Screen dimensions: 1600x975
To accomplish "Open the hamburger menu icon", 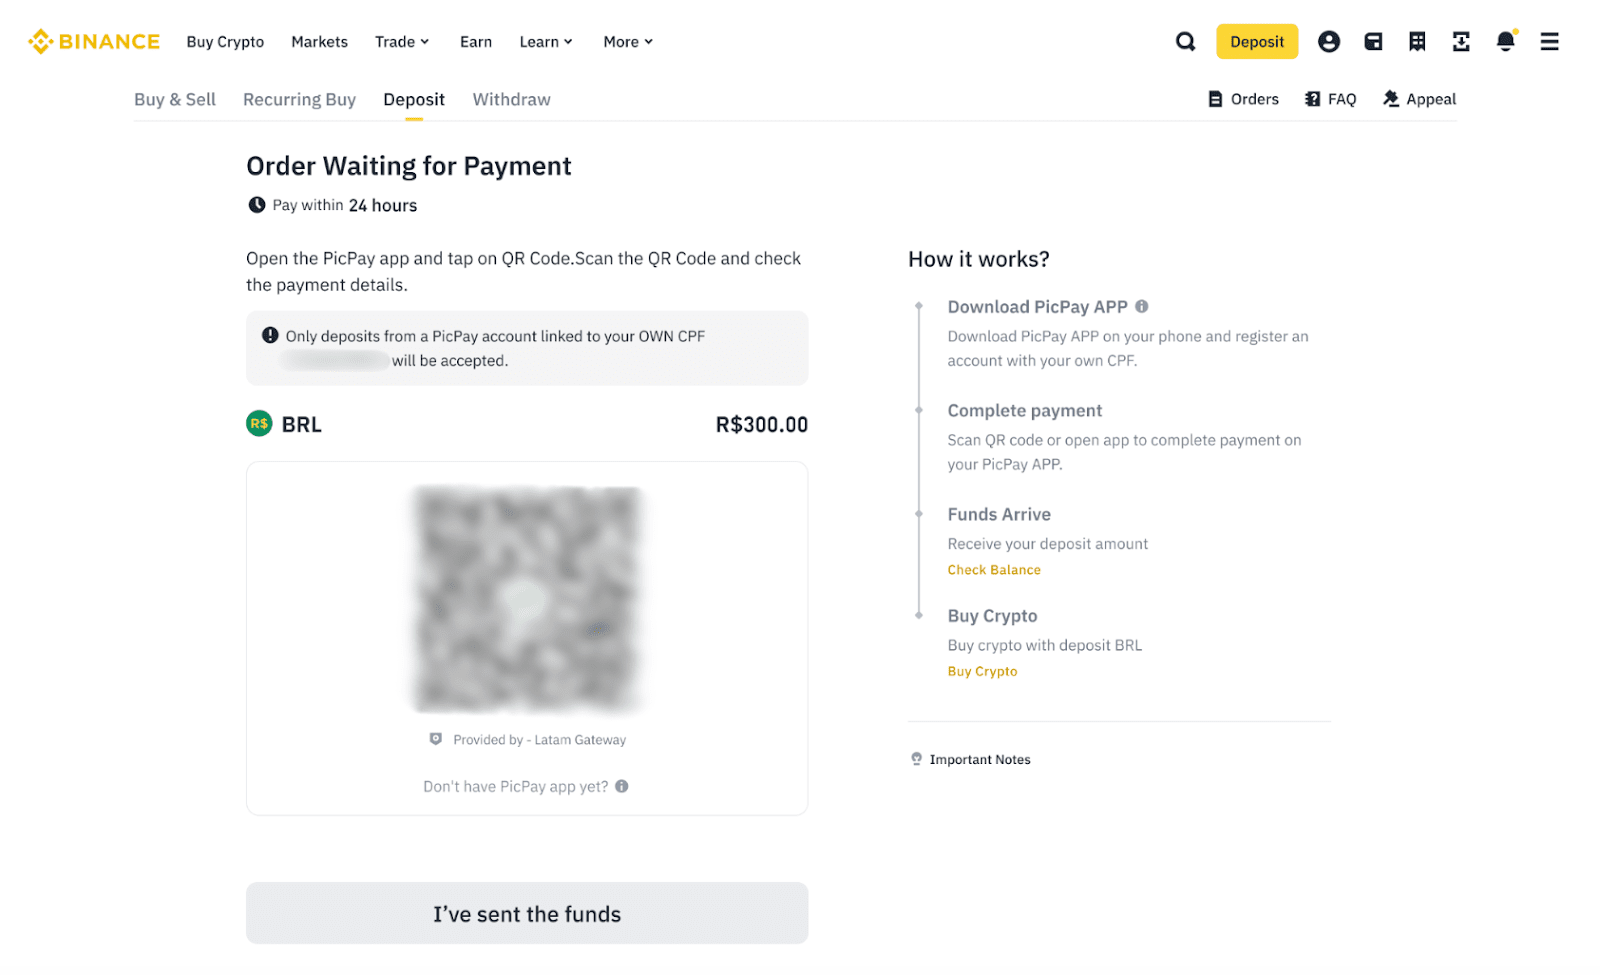I will pyautogui.click(x=1549, y=42).
